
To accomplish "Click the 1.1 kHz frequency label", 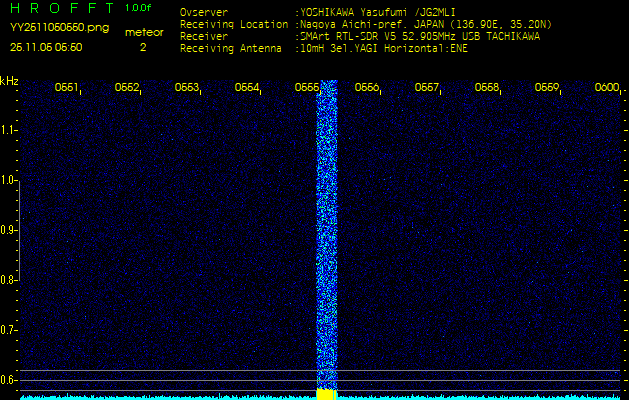I will pos(8,130).
